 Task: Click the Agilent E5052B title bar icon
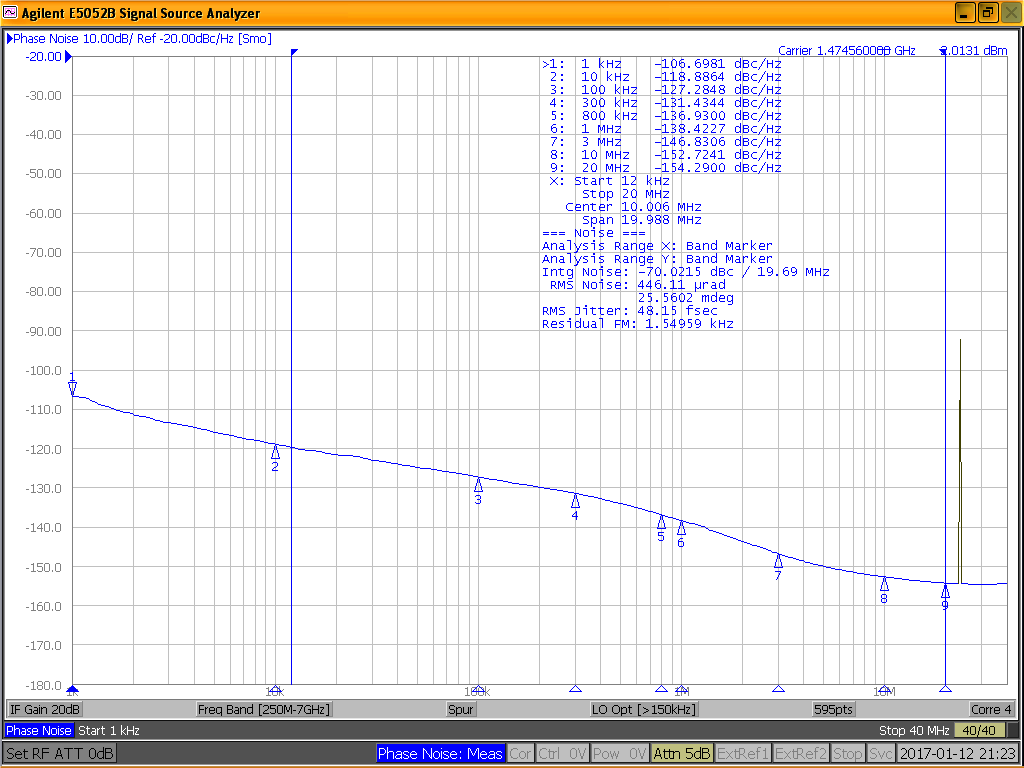(x=10, y=12)
